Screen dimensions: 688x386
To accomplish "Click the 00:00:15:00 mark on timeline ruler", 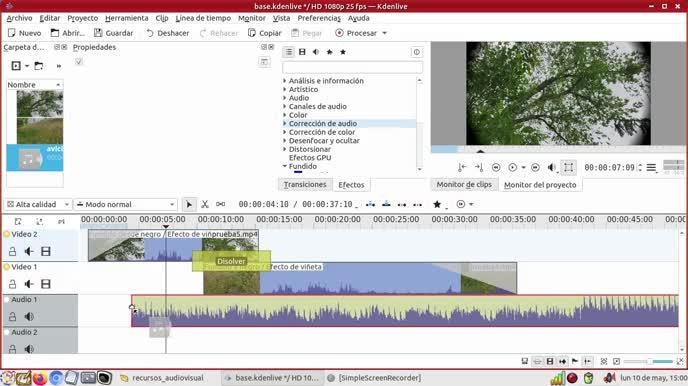I will pos(279,219).
